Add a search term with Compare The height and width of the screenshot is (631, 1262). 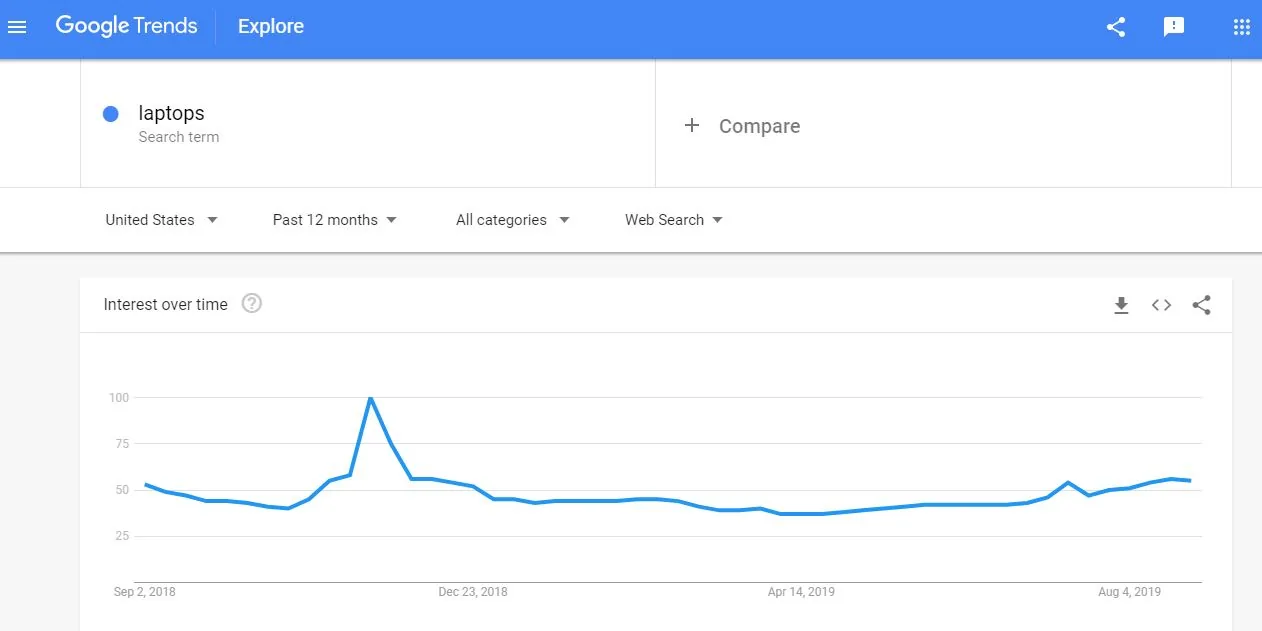[x=743, y=126]
